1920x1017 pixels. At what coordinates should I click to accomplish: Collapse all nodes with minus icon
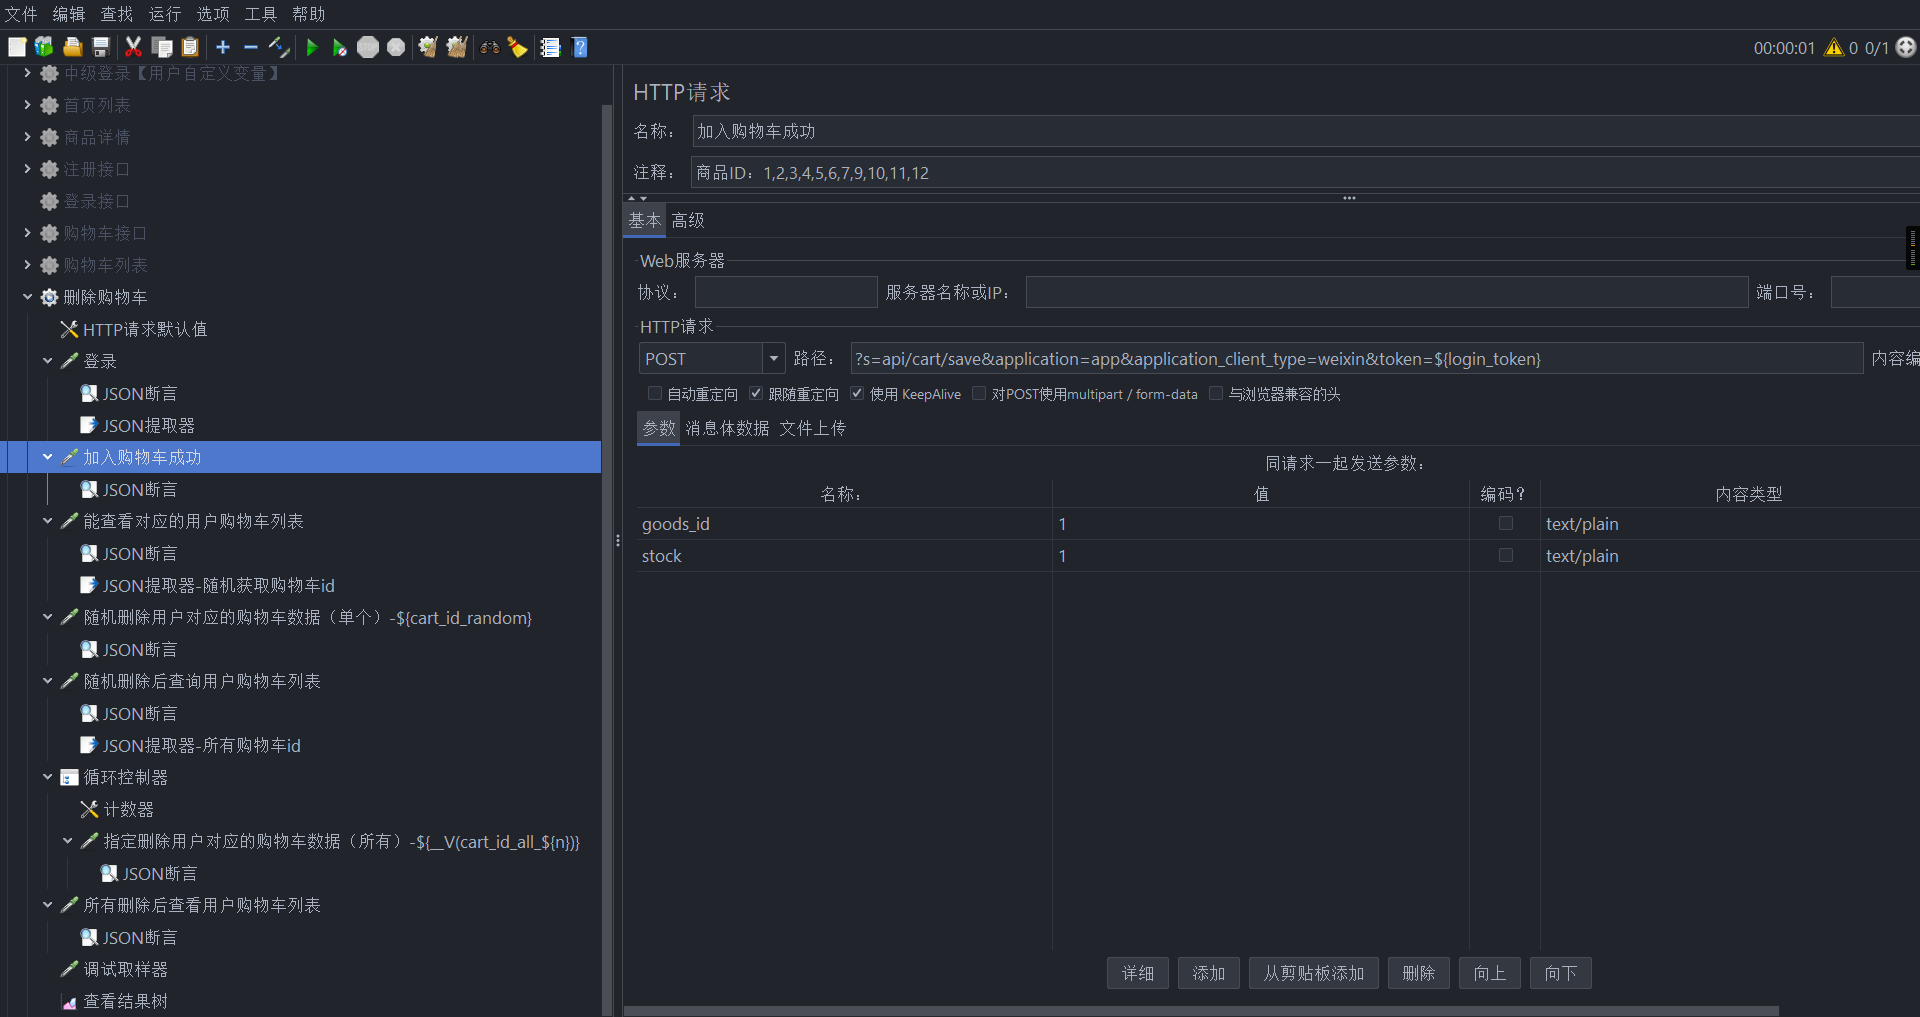pos(251,47)
